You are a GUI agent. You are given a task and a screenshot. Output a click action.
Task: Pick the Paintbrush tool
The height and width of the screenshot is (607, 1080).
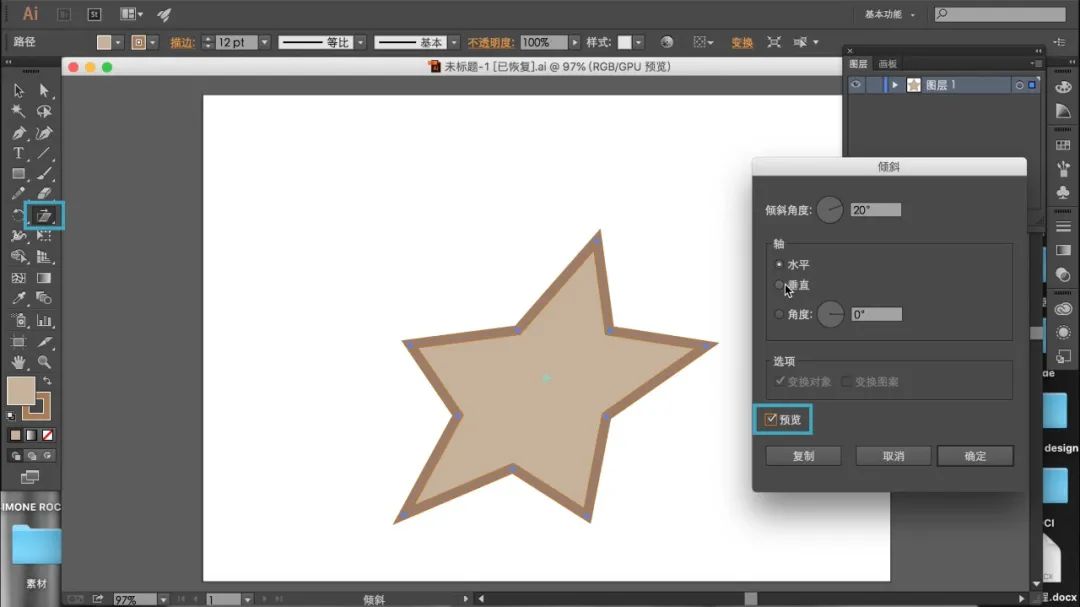click(44, 174)
